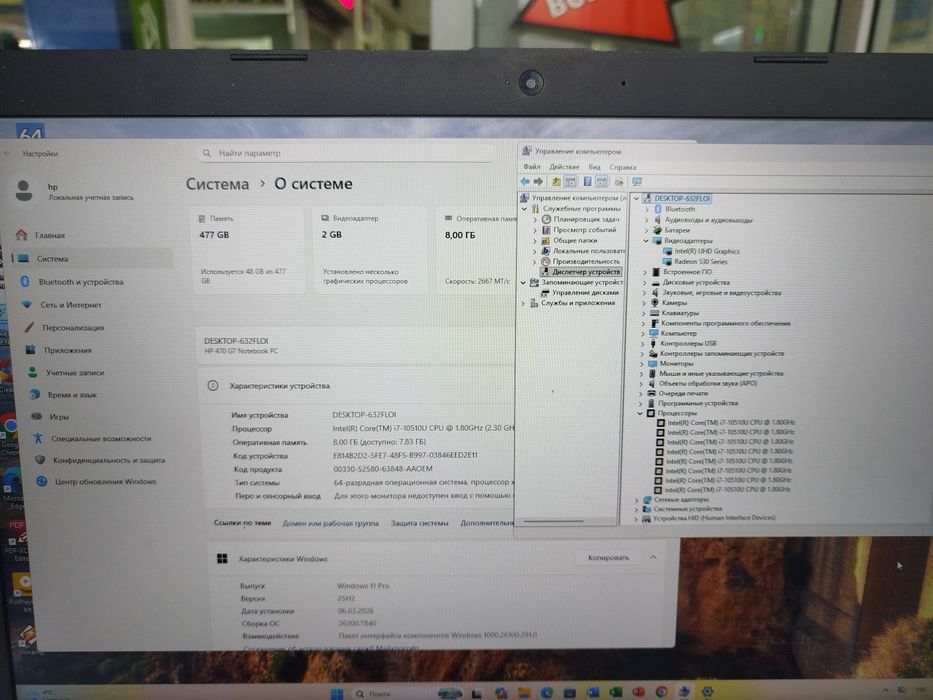Viewport: 933px width, 700px height.
Task: Click the Копировать button for Windows specs
Action: click(x=608, y=558)
